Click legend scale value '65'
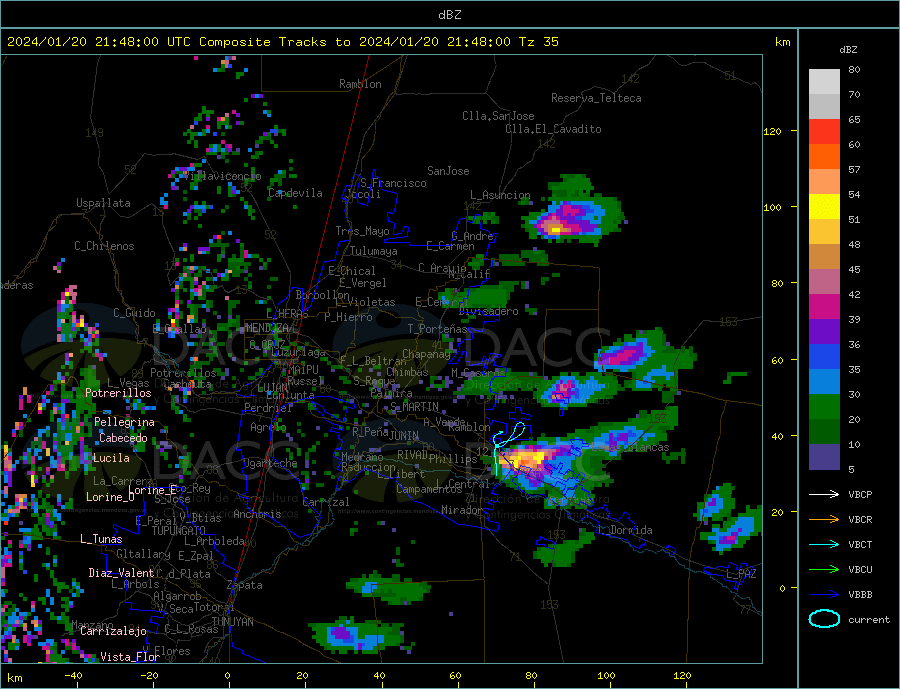 click(854, 119)
